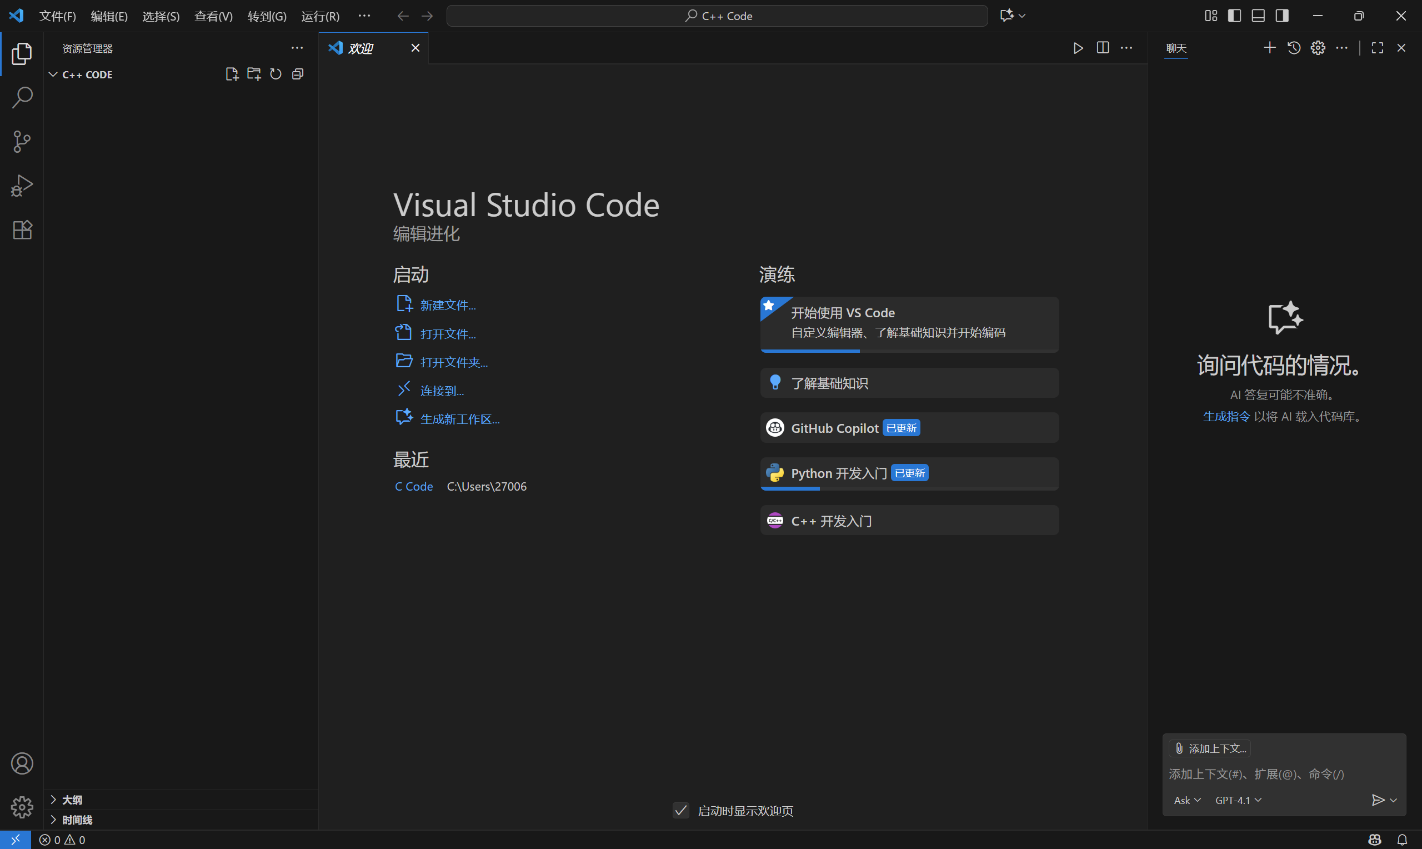1422x849 pixels.
Task: Send the chat message
Action: 1378,800
